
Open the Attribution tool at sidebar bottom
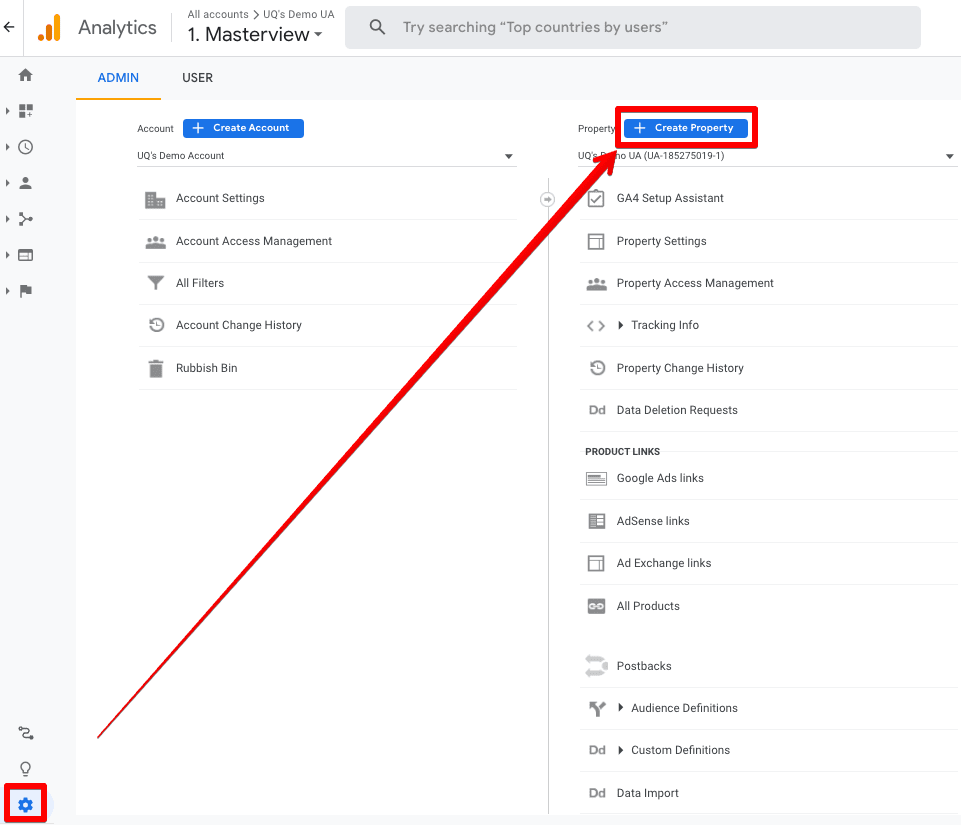point(24,733)
